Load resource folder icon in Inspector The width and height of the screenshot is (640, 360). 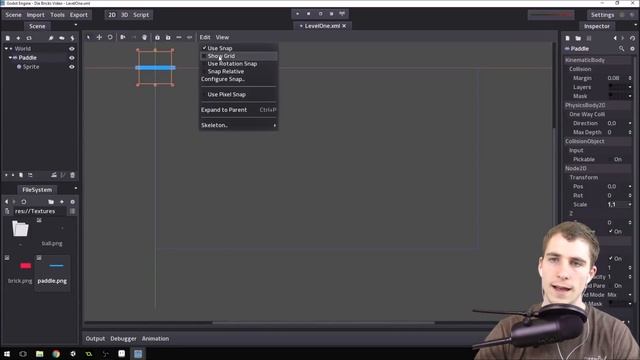[x=578, y=38]
